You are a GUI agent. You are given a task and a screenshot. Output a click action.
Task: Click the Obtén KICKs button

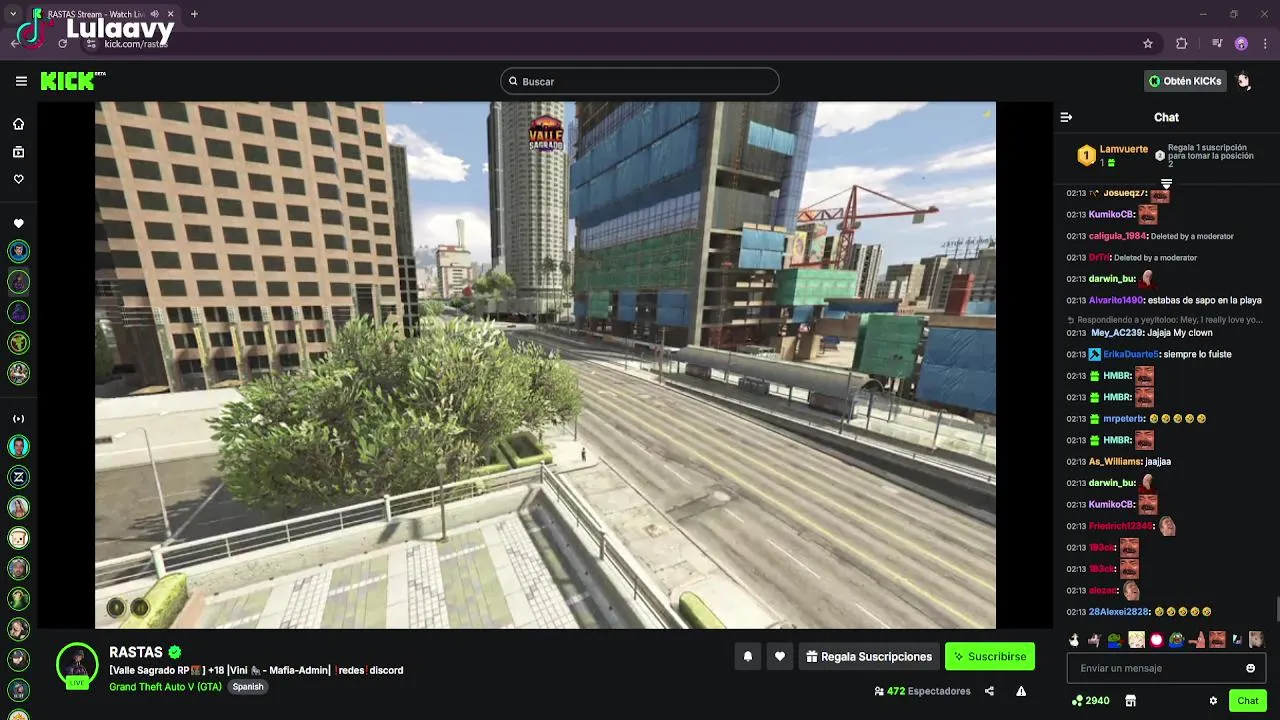click(1185, 81)
